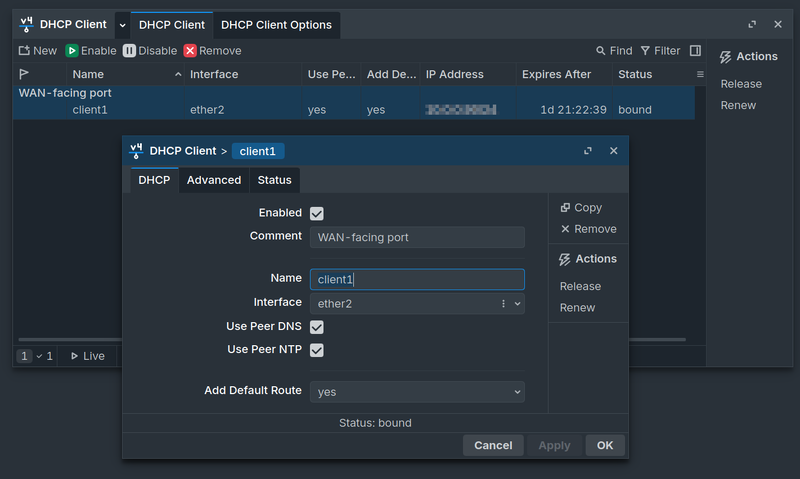
Task: Click the Cancel button
Action: [493, 445]
